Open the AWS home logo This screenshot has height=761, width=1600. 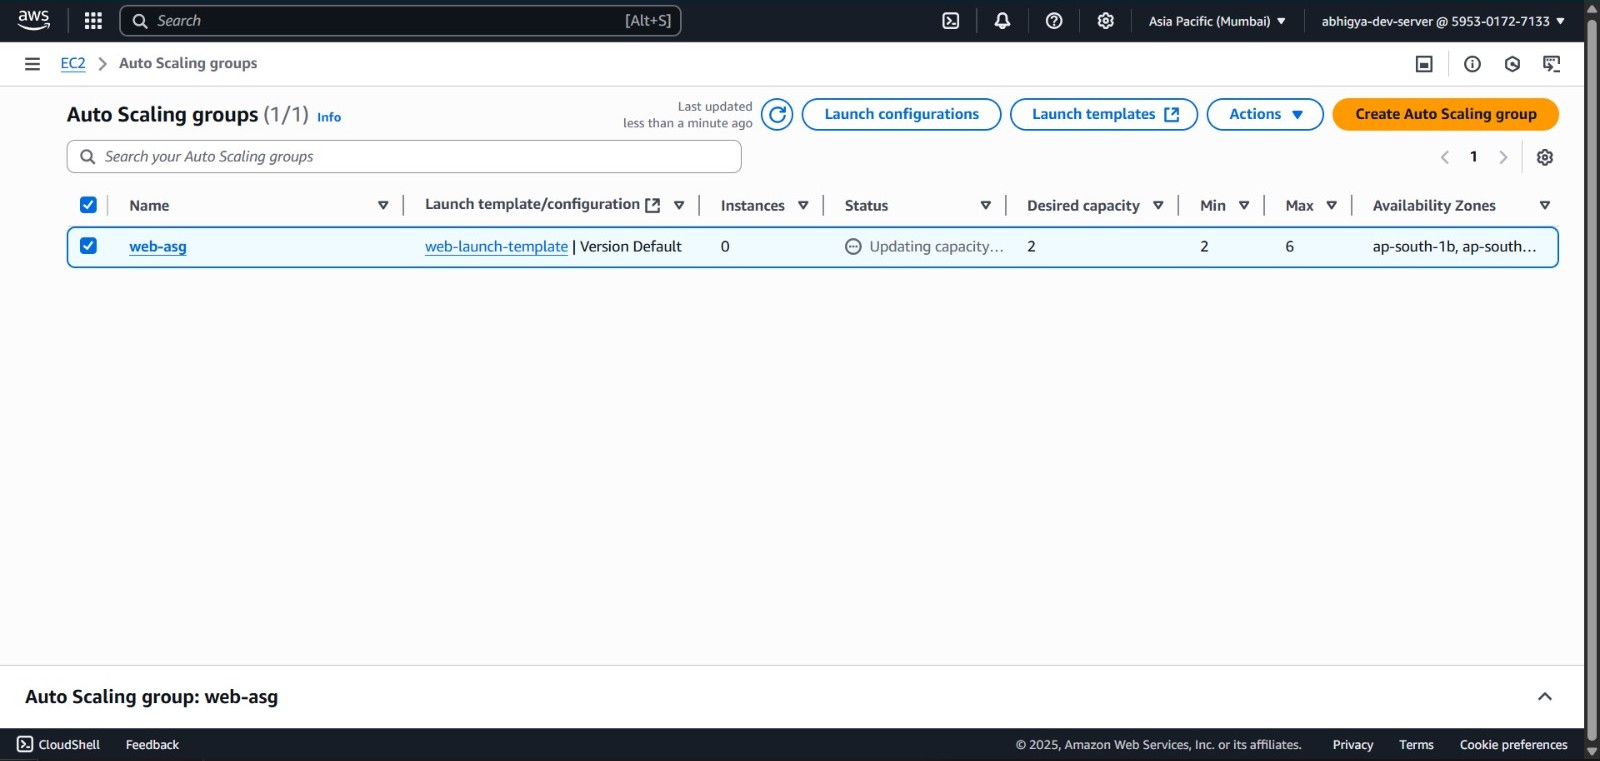point(33,20)
